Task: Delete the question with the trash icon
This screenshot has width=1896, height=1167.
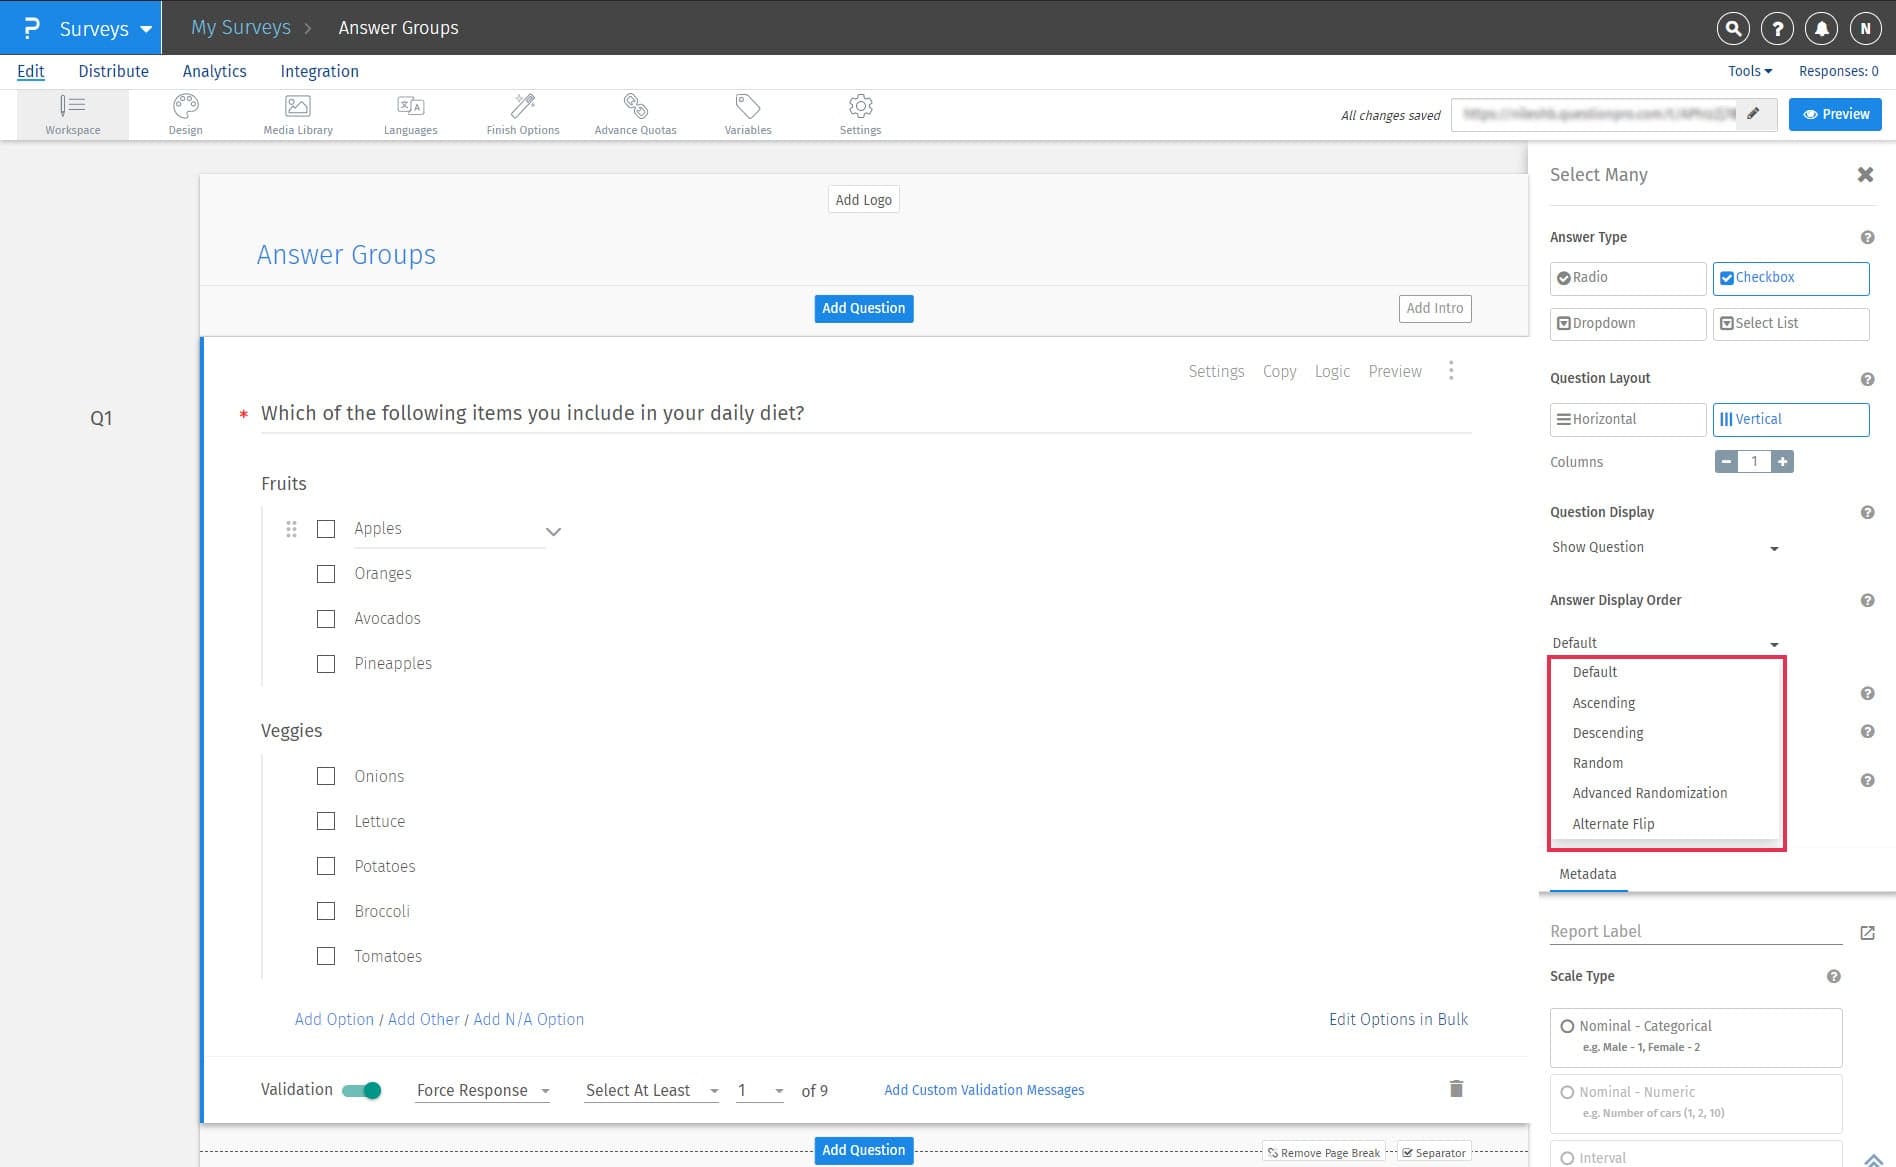Action: (x=1456, y=1088)
